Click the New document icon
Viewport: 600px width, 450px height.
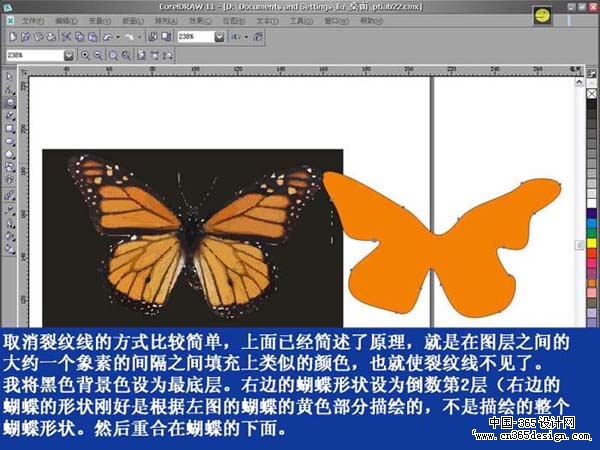coord(13,37)
